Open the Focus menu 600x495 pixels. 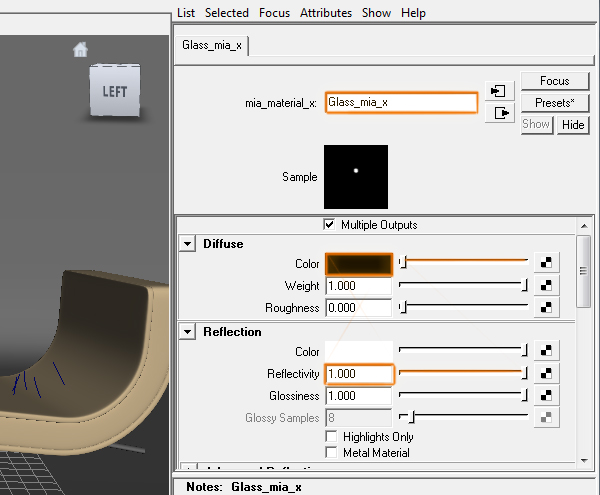coord(274,13)
